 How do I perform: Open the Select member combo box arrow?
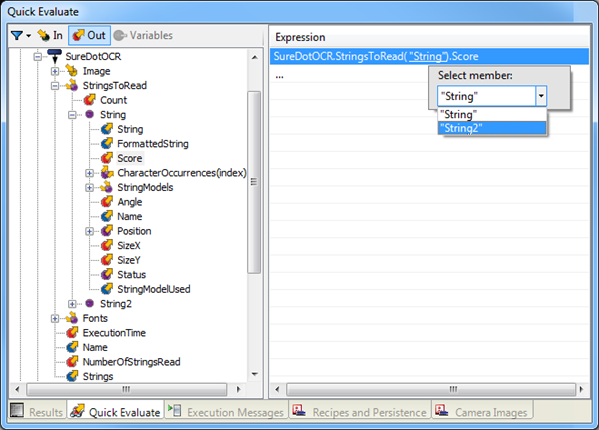[x=541, y=96]
